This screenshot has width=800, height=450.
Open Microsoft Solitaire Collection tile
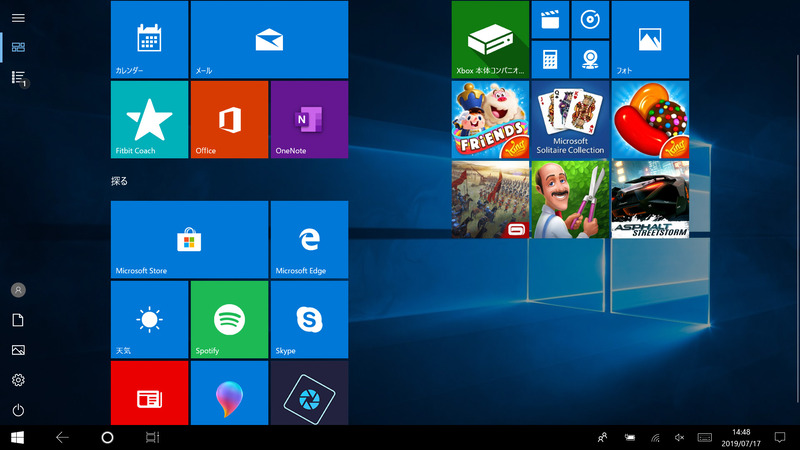570,119
